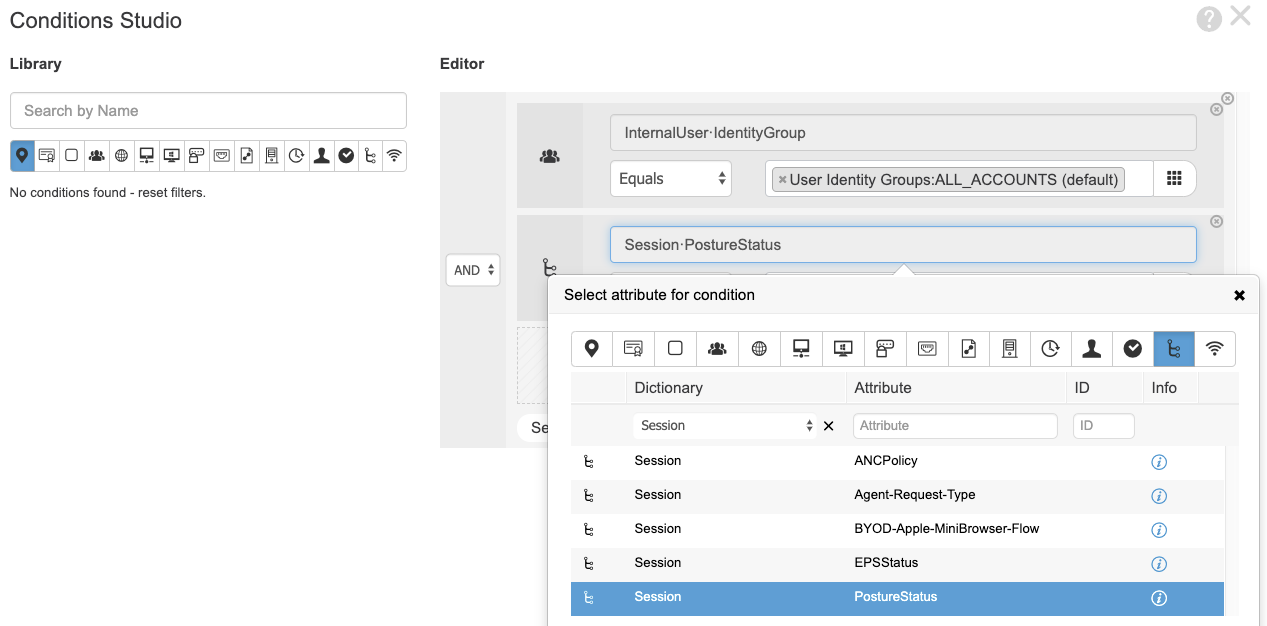Viewport: 1267px width, 626px height.
Task: Toggle the location pin filter in Library
Action: [22, 155]
